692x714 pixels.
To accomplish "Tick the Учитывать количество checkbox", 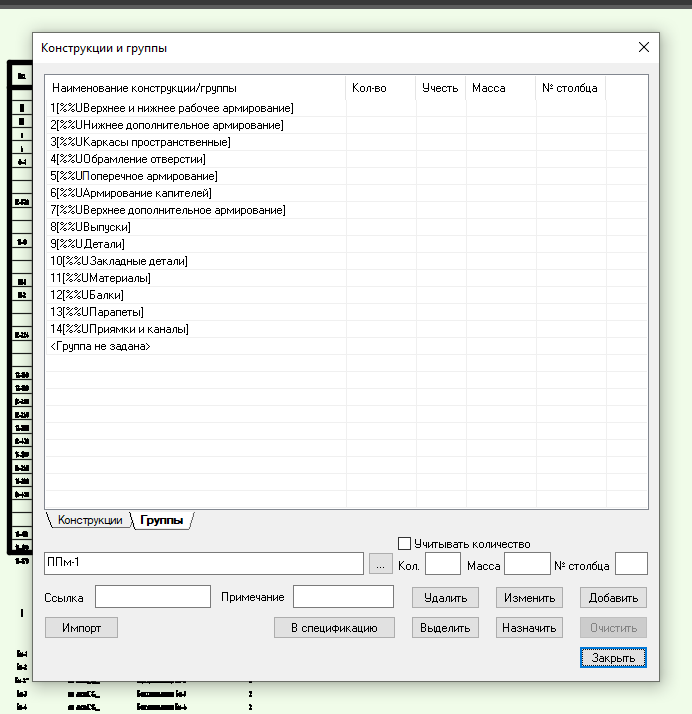I will click(404, 544).
